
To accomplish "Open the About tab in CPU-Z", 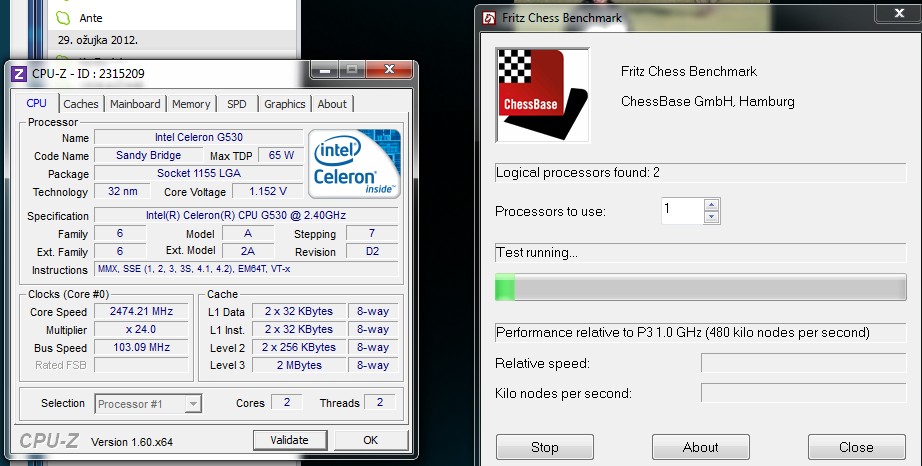I will click(x=332, y=104).
